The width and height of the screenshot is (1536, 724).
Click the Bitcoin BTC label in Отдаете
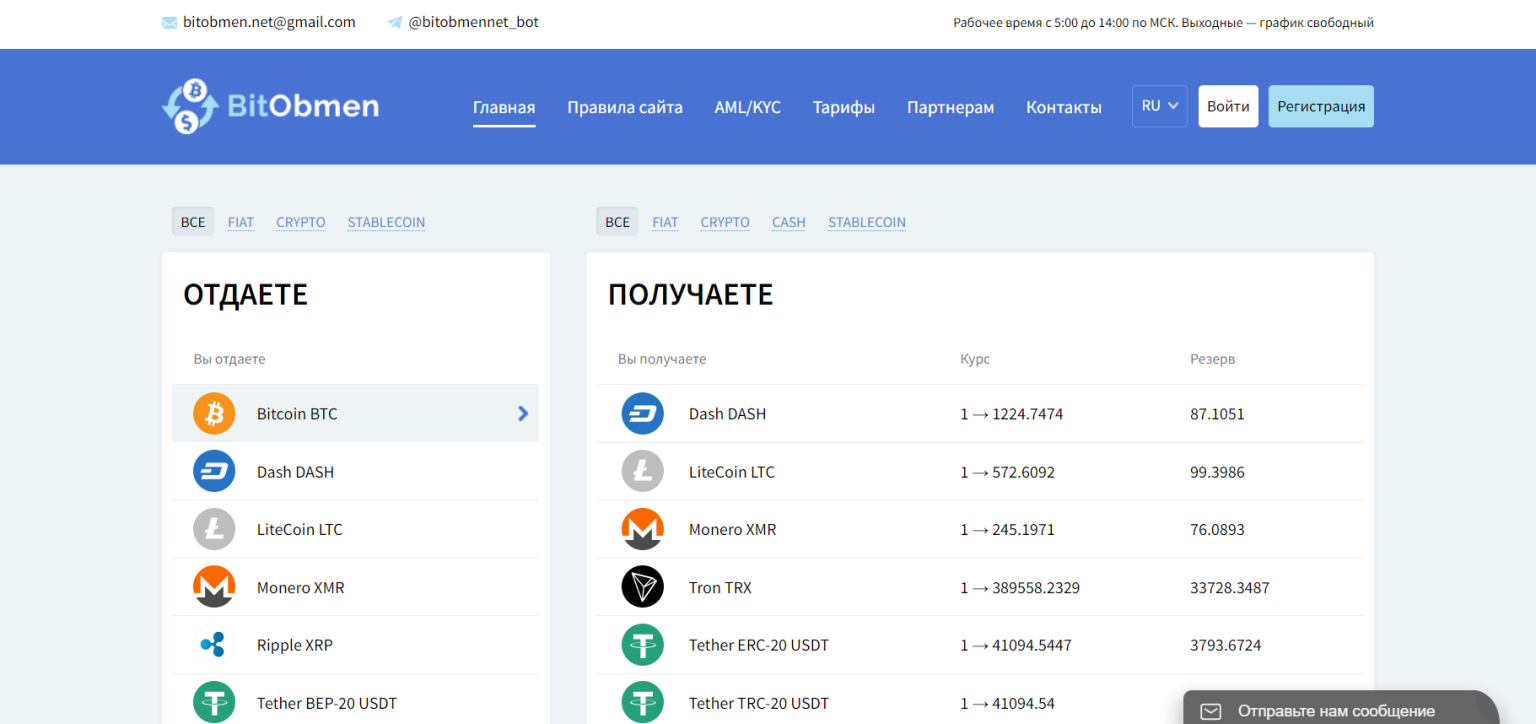(297, 414)
